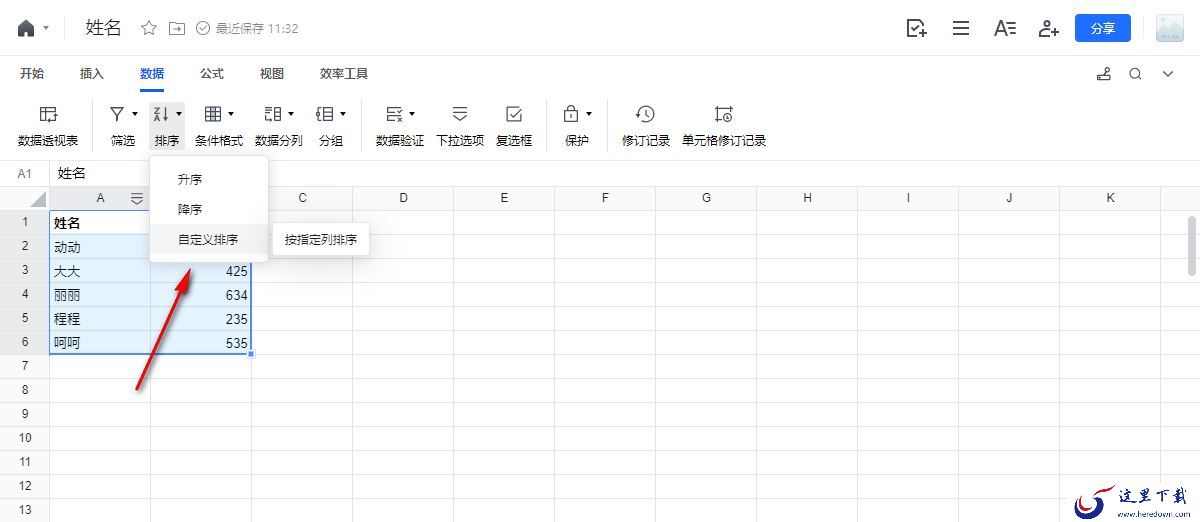
Task: Click the search magnifier icon
Action: pos(1135,74)
